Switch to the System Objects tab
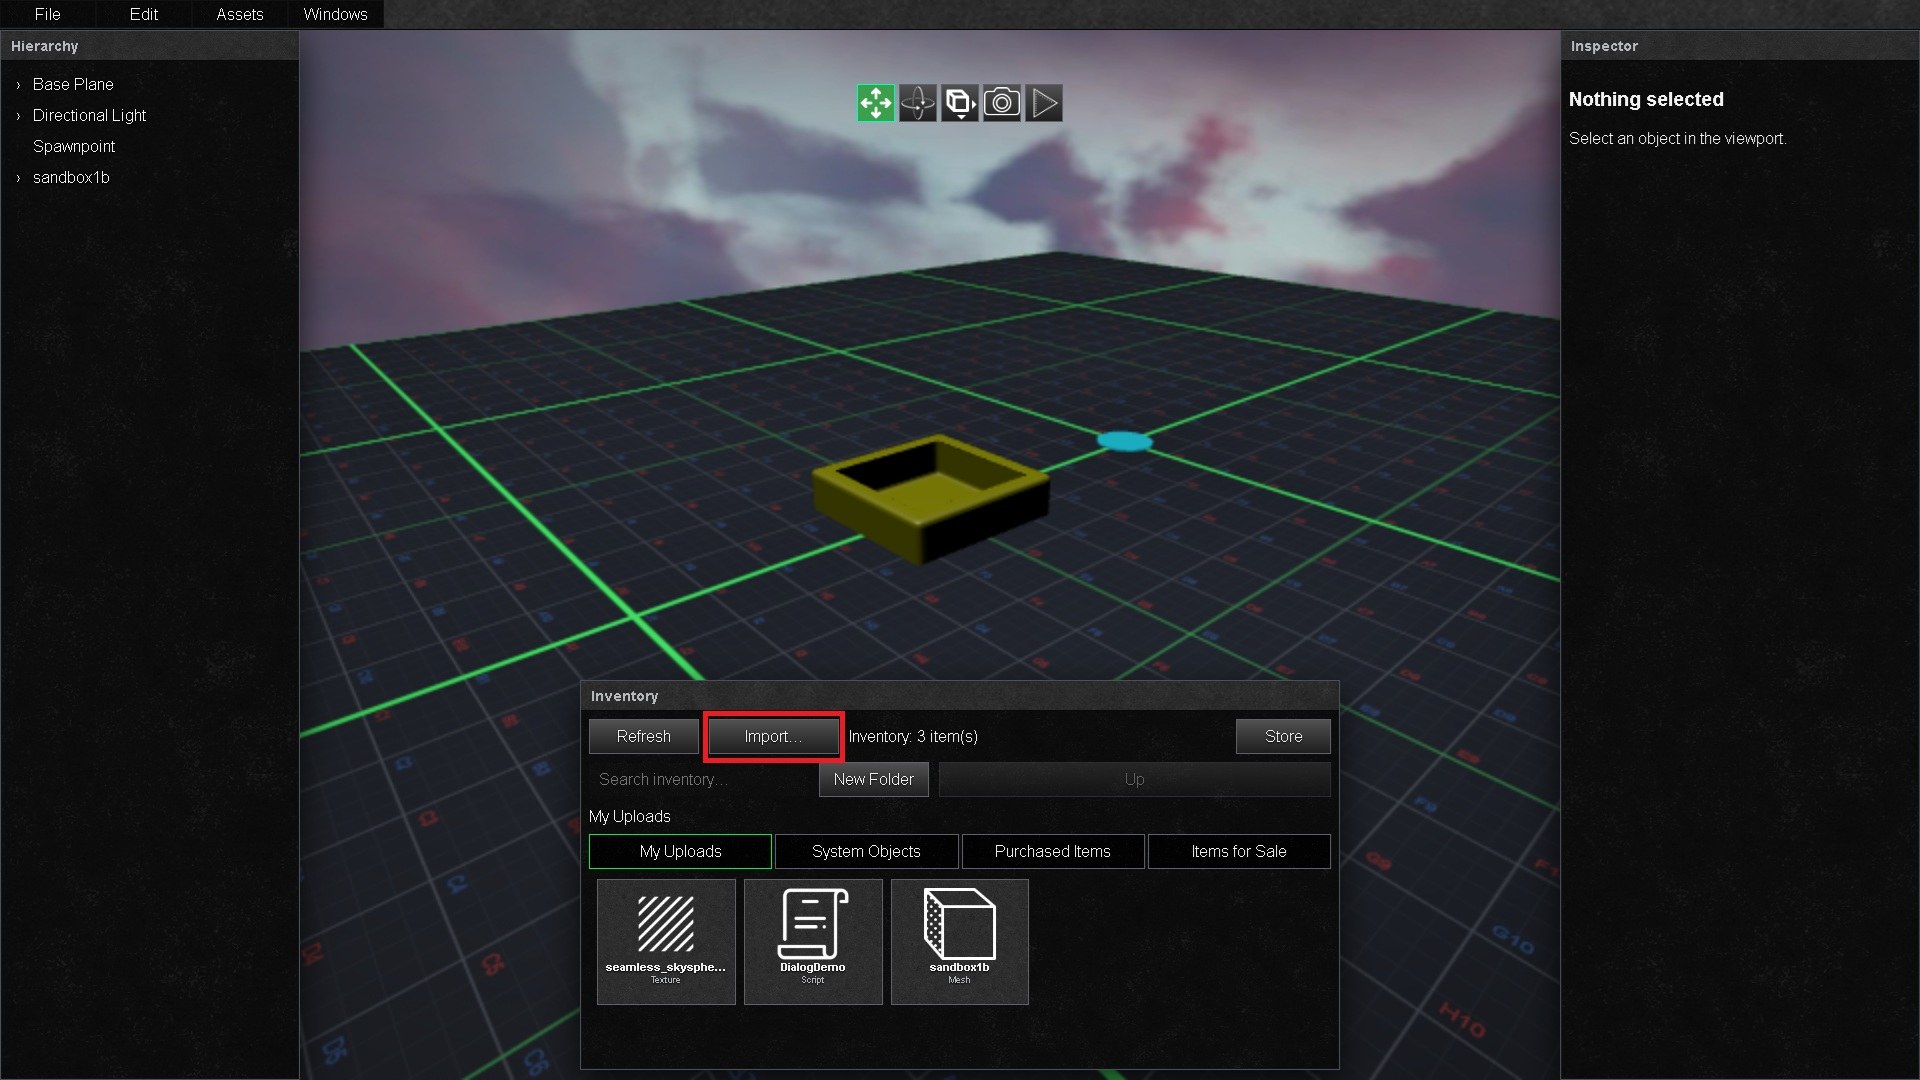This screenshot has height=1080, width=1920. pos(866,851)
